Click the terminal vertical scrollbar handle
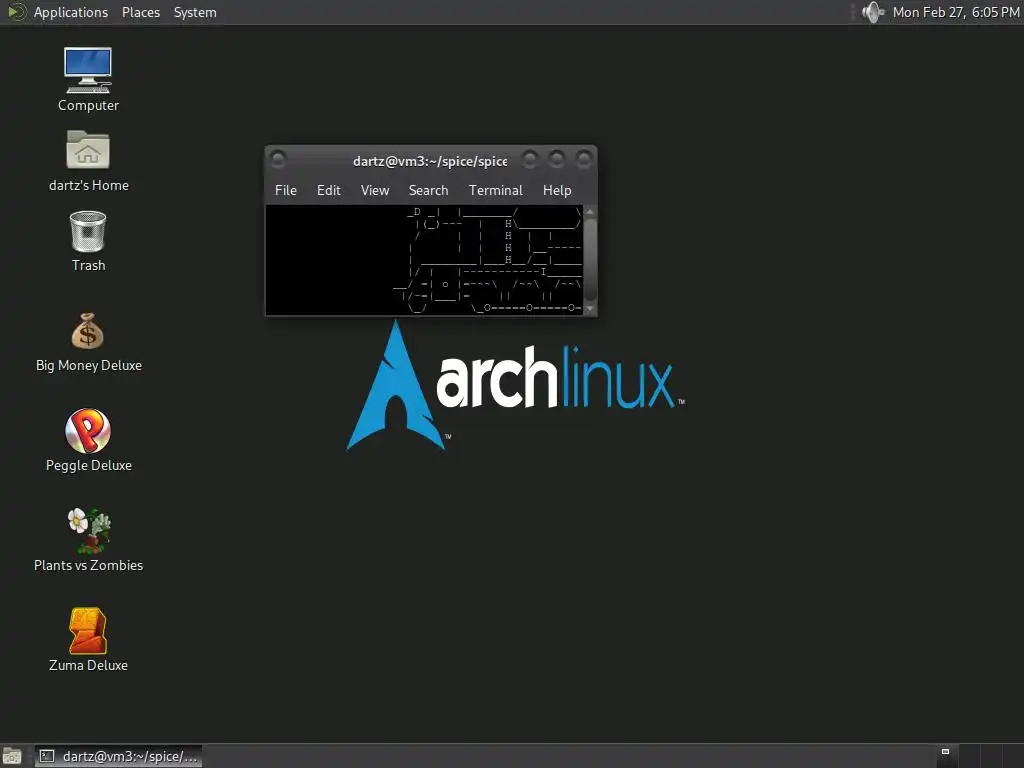1024x768 pixels. pos(590,260)
